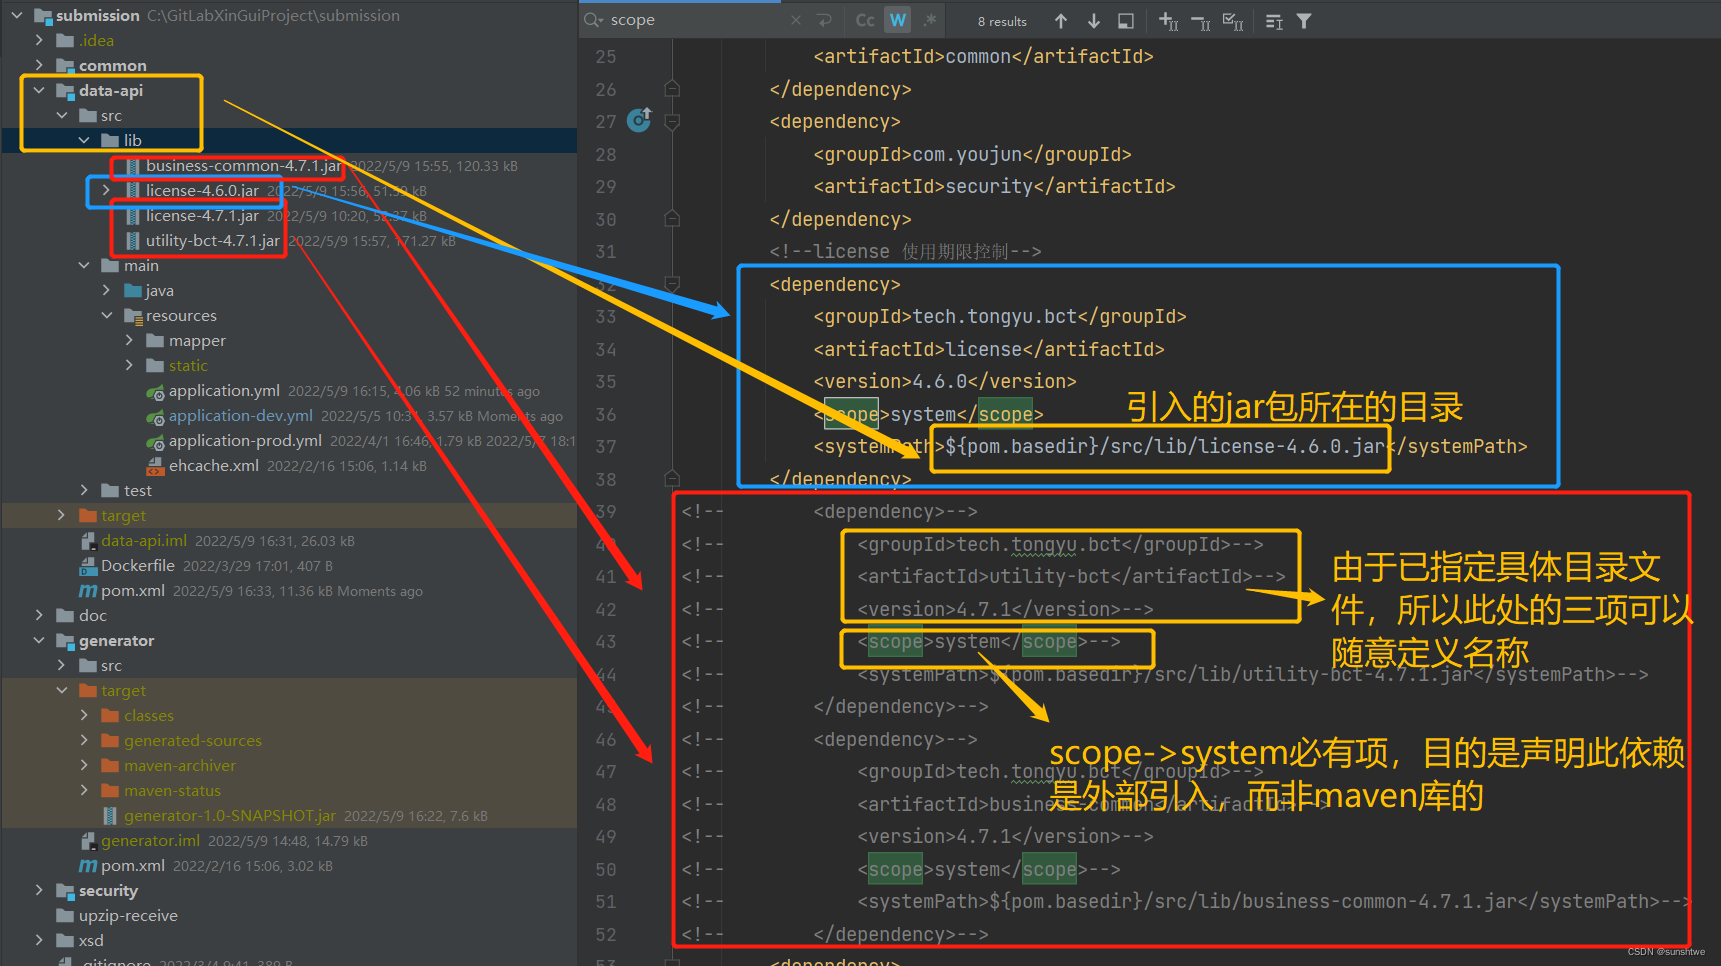Select all search occurrences

(x=1234, y=21)
